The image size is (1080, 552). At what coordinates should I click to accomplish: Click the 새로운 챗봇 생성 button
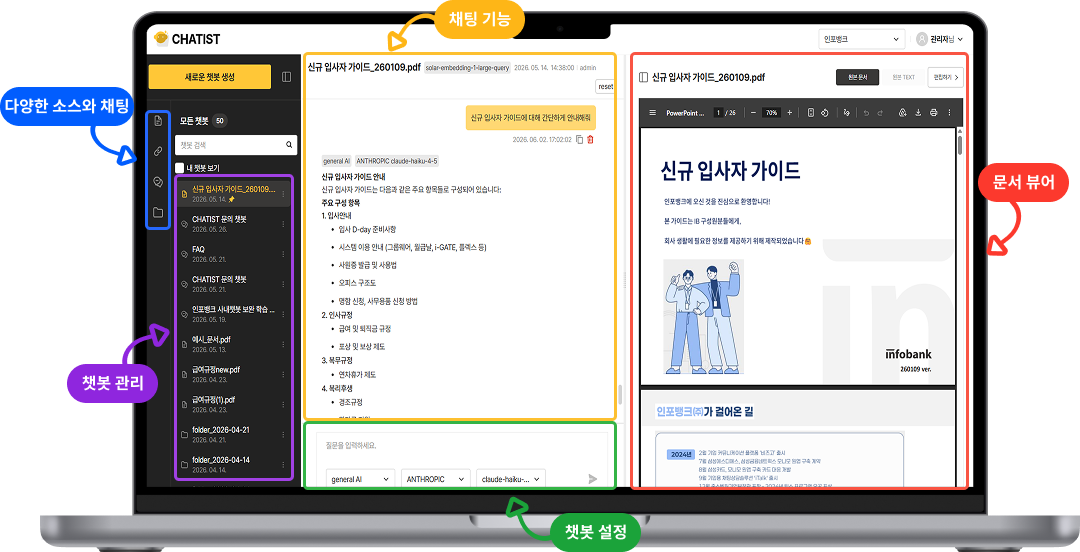210,77
